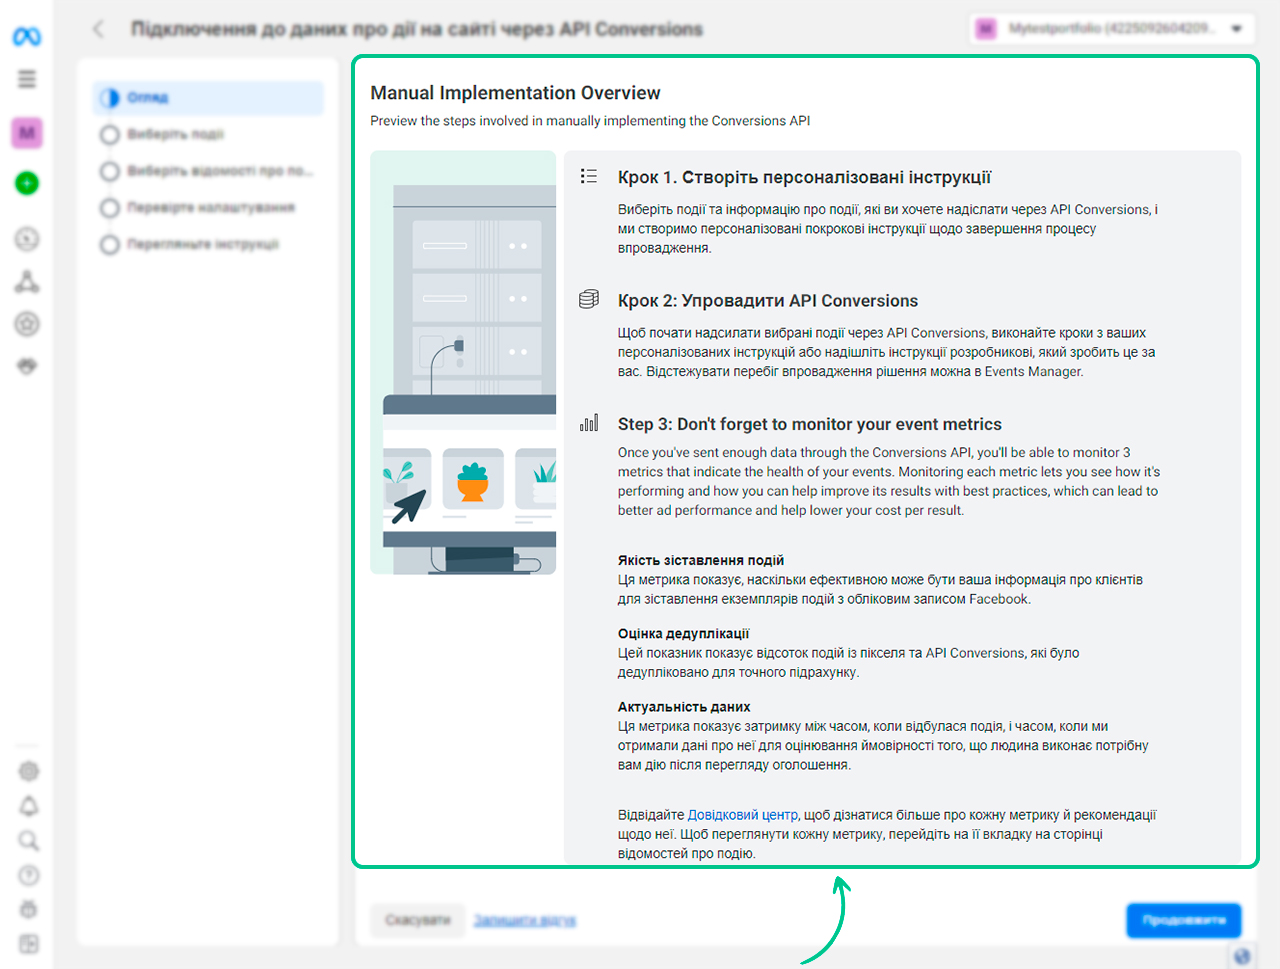Click the Meta logo in the sidebar
This screenshot has height=969, width=1280.
27,37
